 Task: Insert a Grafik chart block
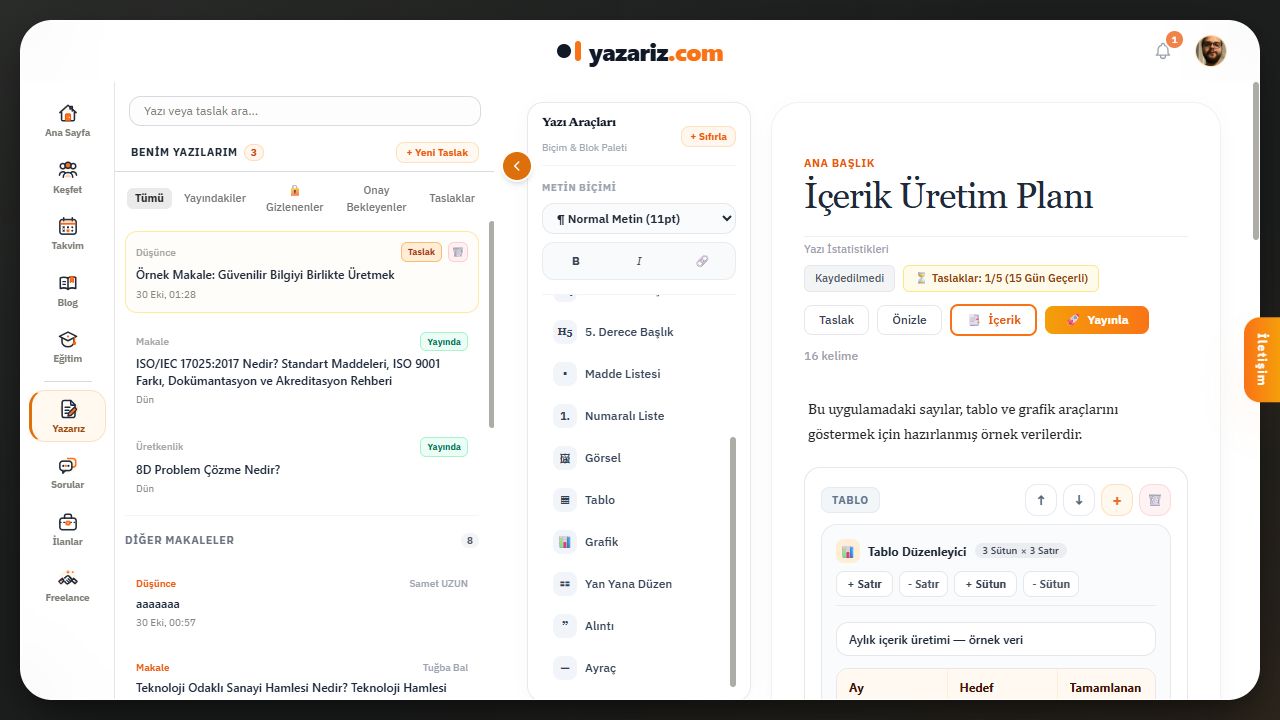639,542
